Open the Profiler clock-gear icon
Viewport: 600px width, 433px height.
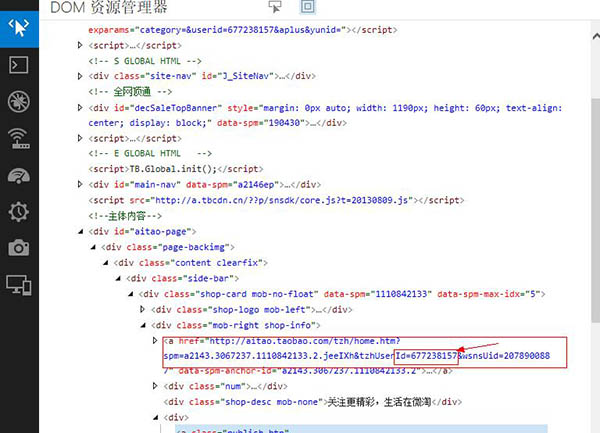coord(18,212)
